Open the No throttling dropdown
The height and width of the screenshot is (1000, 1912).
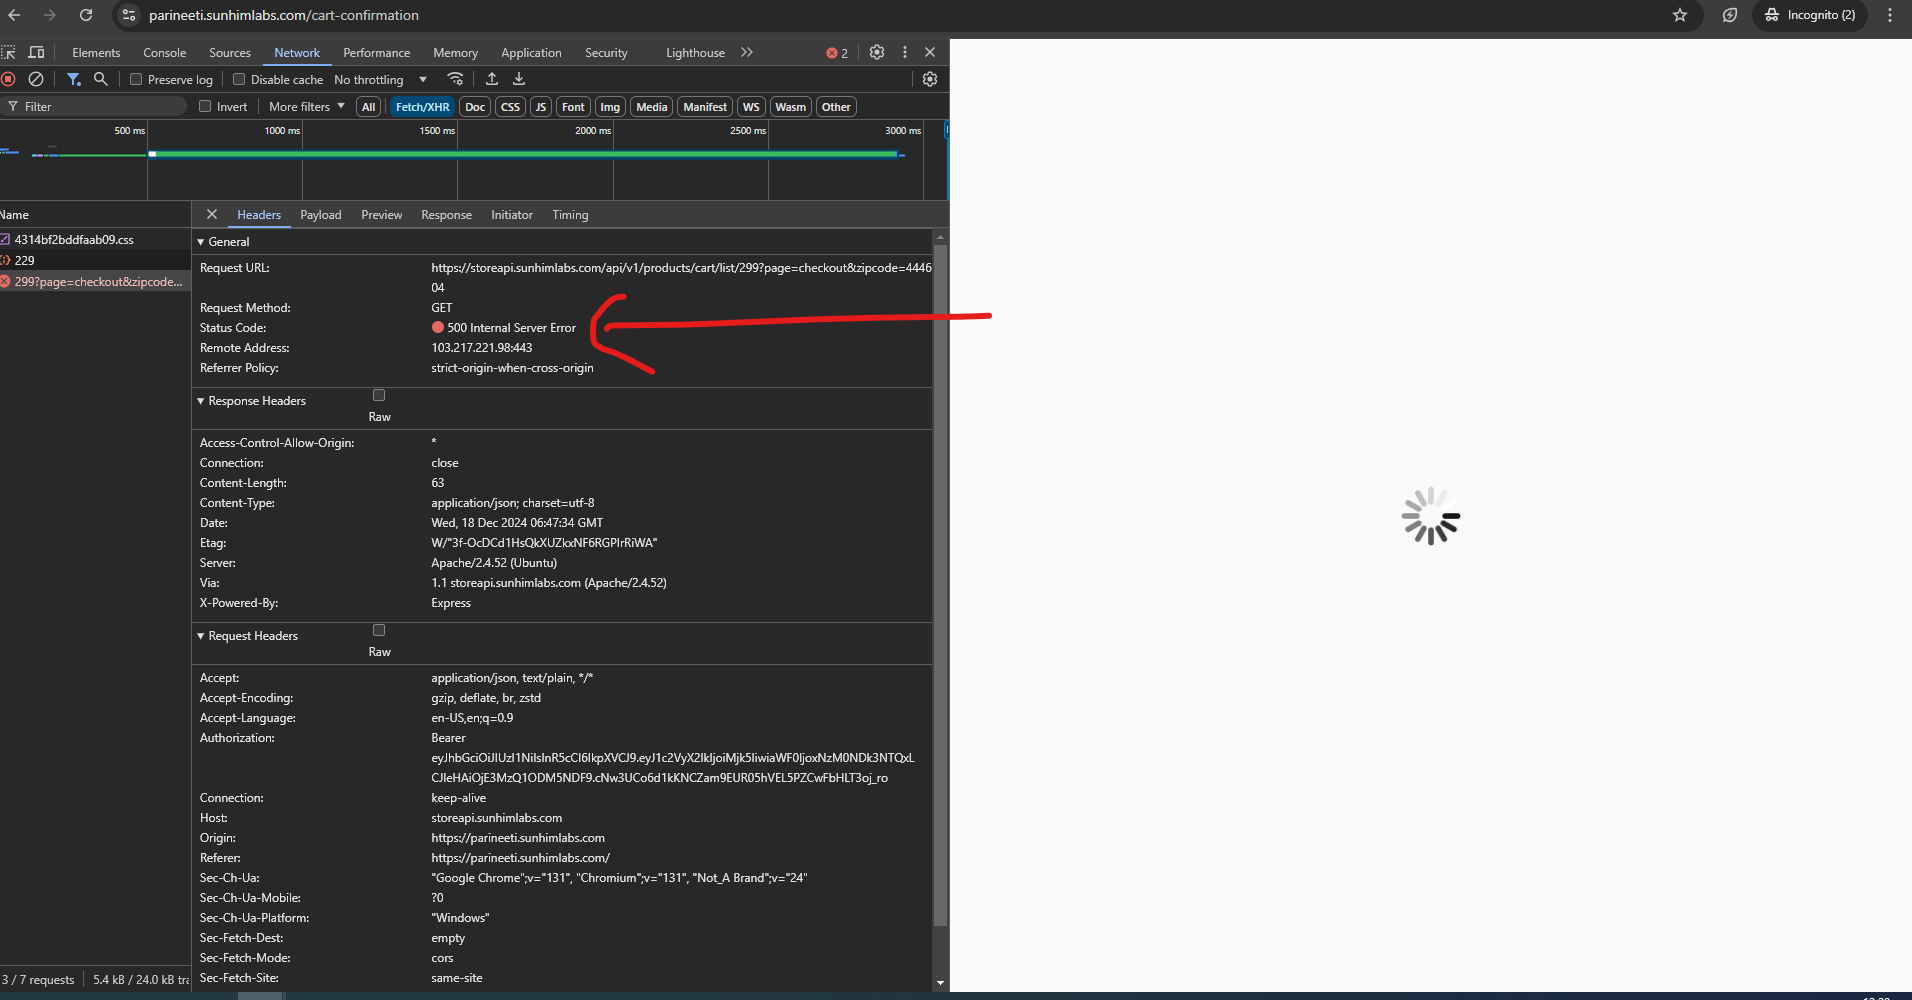[x=380, y=80]
